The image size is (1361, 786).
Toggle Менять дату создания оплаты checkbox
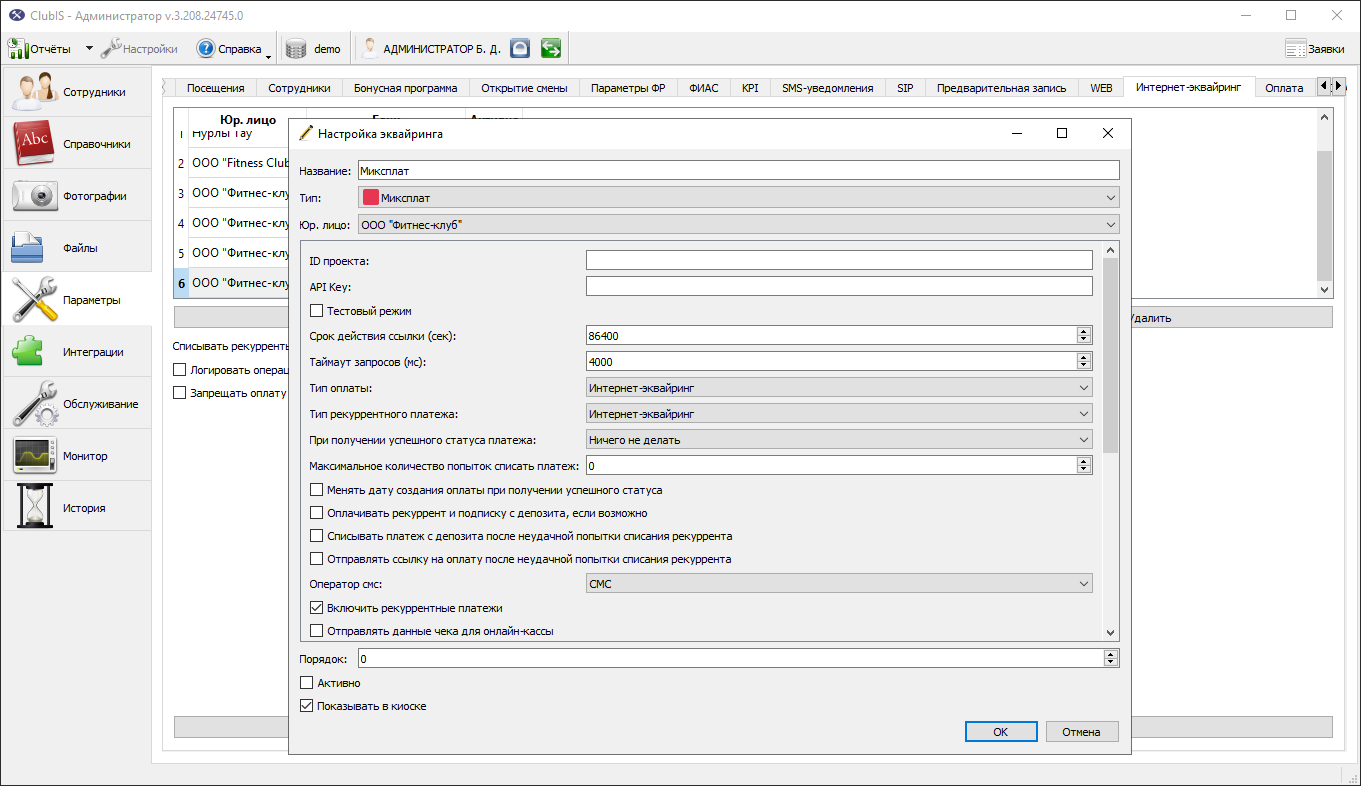(x=317, y=490)
